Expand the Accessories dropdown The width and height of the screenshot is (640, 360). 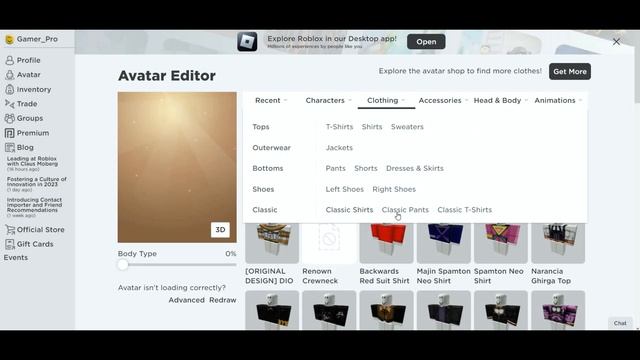pos(442,100)
